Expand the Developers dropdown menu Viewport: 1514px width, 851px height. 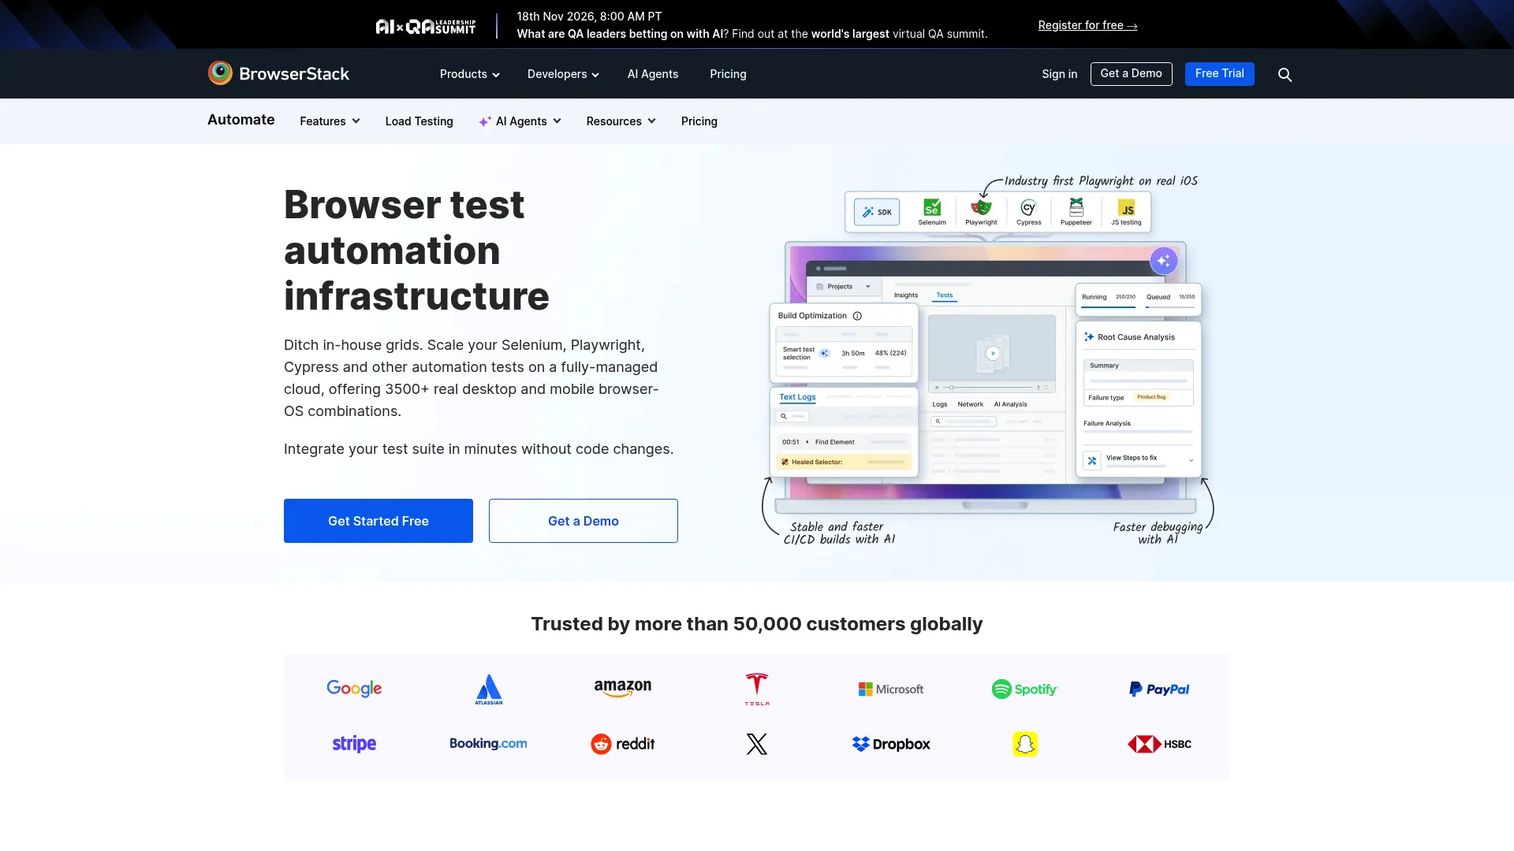(563, 74)
